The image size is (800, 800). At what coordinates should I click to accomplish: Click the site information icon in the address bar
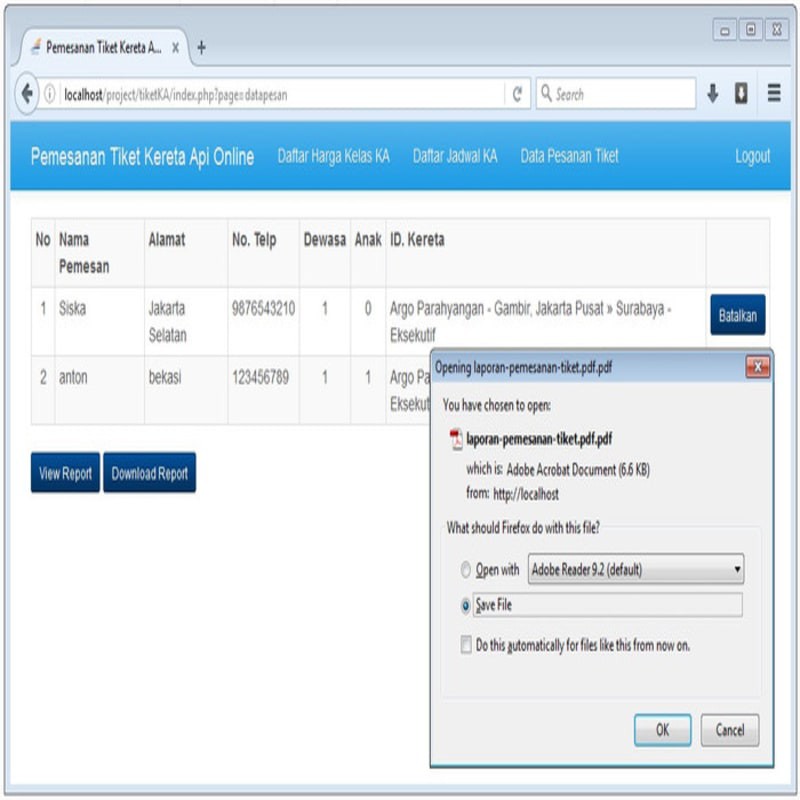(46, 93)
